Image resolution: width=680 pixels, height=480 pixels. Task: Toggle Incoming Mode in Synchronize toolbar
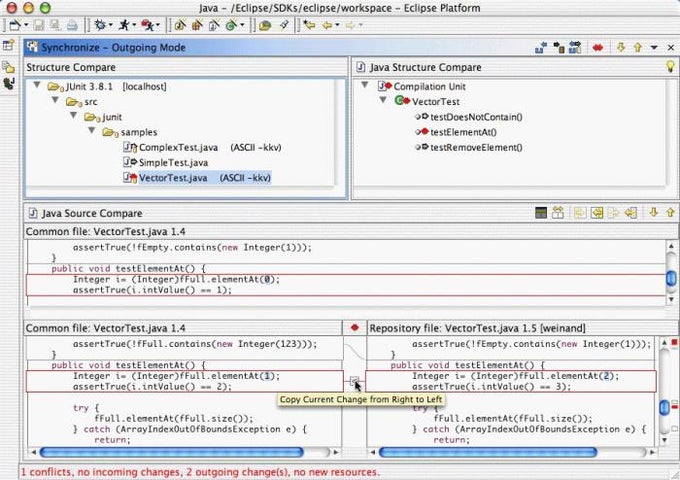[541, 48]
